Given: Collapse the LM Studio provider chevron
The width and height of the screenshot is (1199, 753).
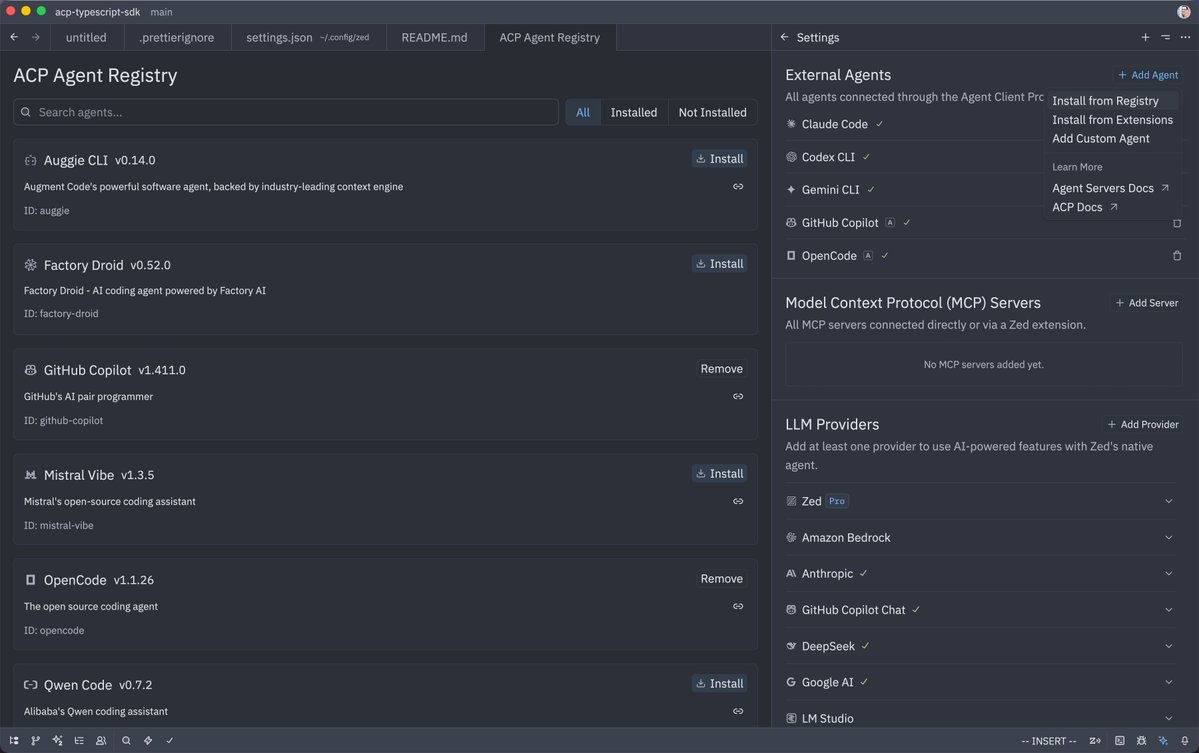Looking at the screenshot, I should [1167, 718].
